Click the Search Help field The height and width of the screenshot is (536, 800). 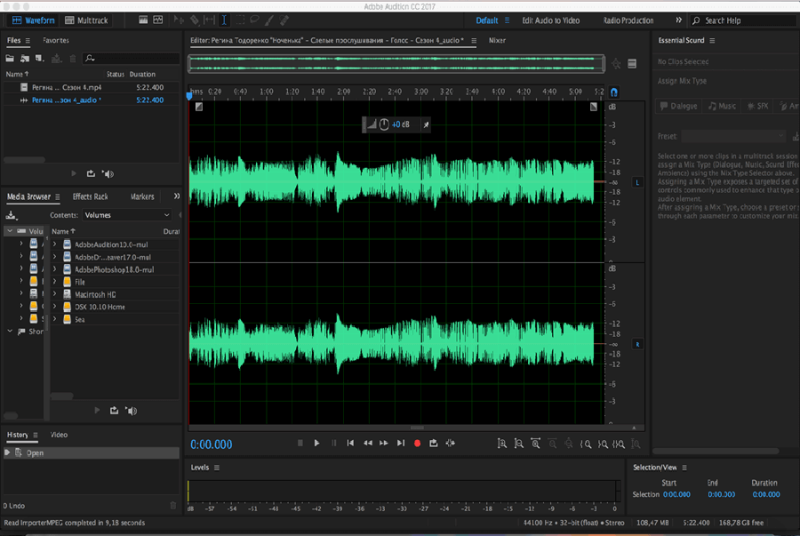pyautogui.click(x=745, y=20)
